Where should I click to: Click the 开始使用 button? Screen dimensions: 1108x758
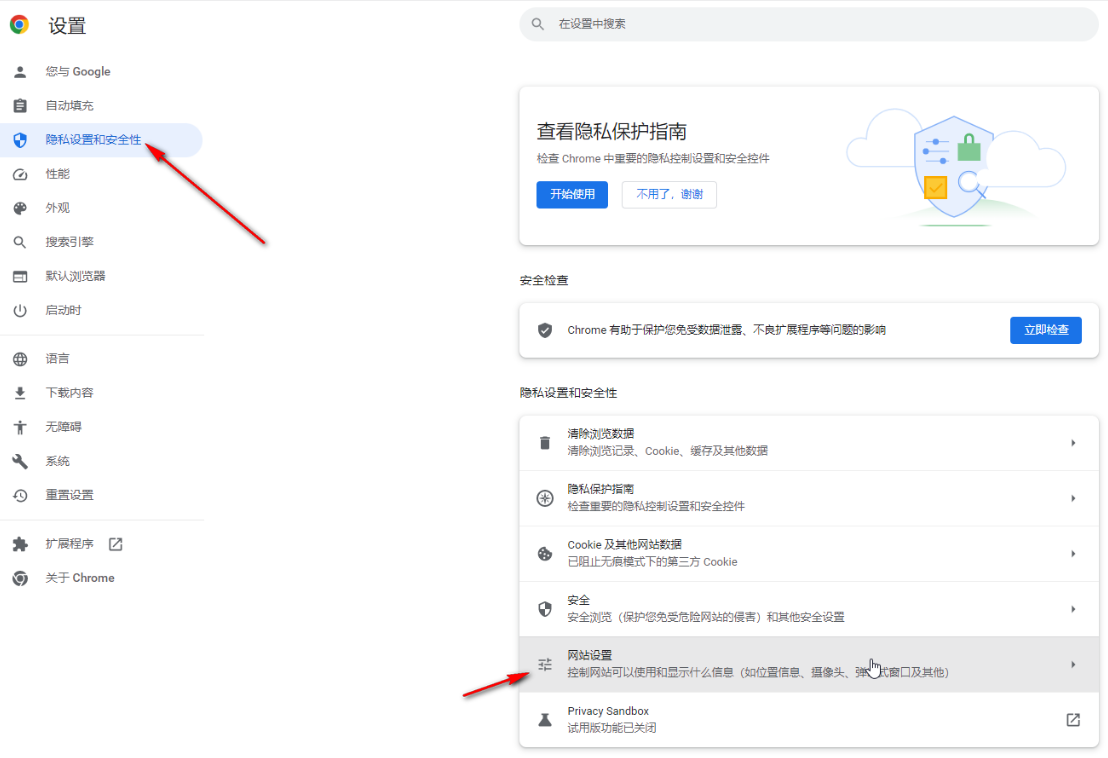click(x=572, y=194)
